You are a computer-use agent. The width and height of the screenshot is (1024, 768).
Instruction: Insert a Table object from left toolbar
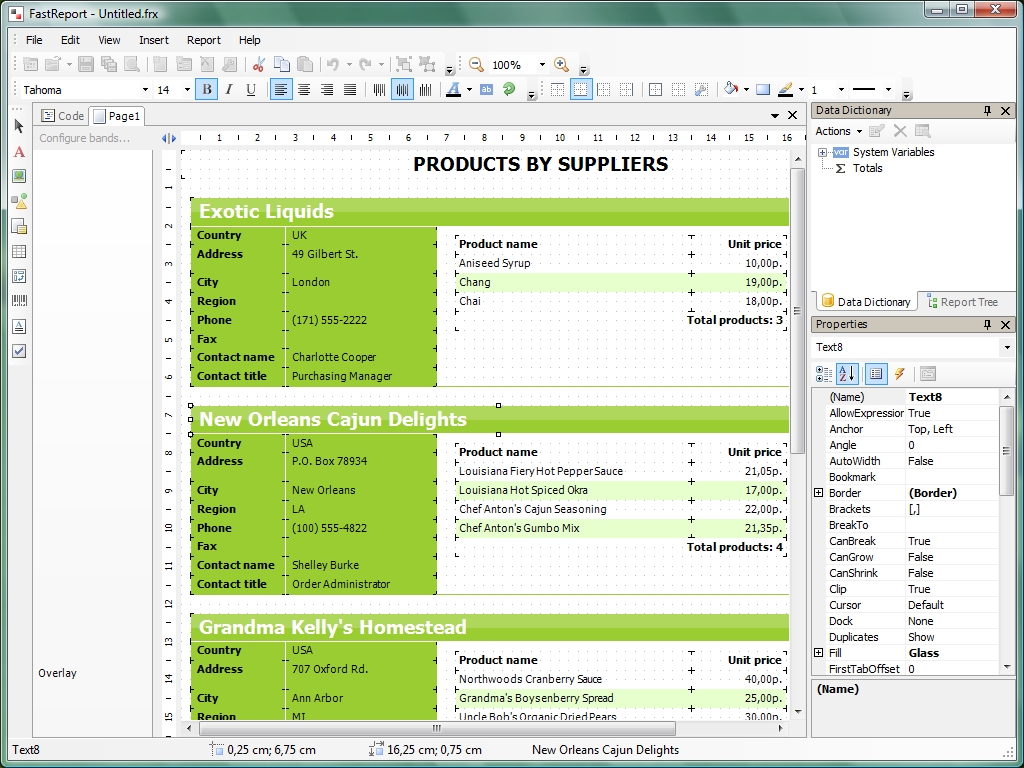click(19, 251)
